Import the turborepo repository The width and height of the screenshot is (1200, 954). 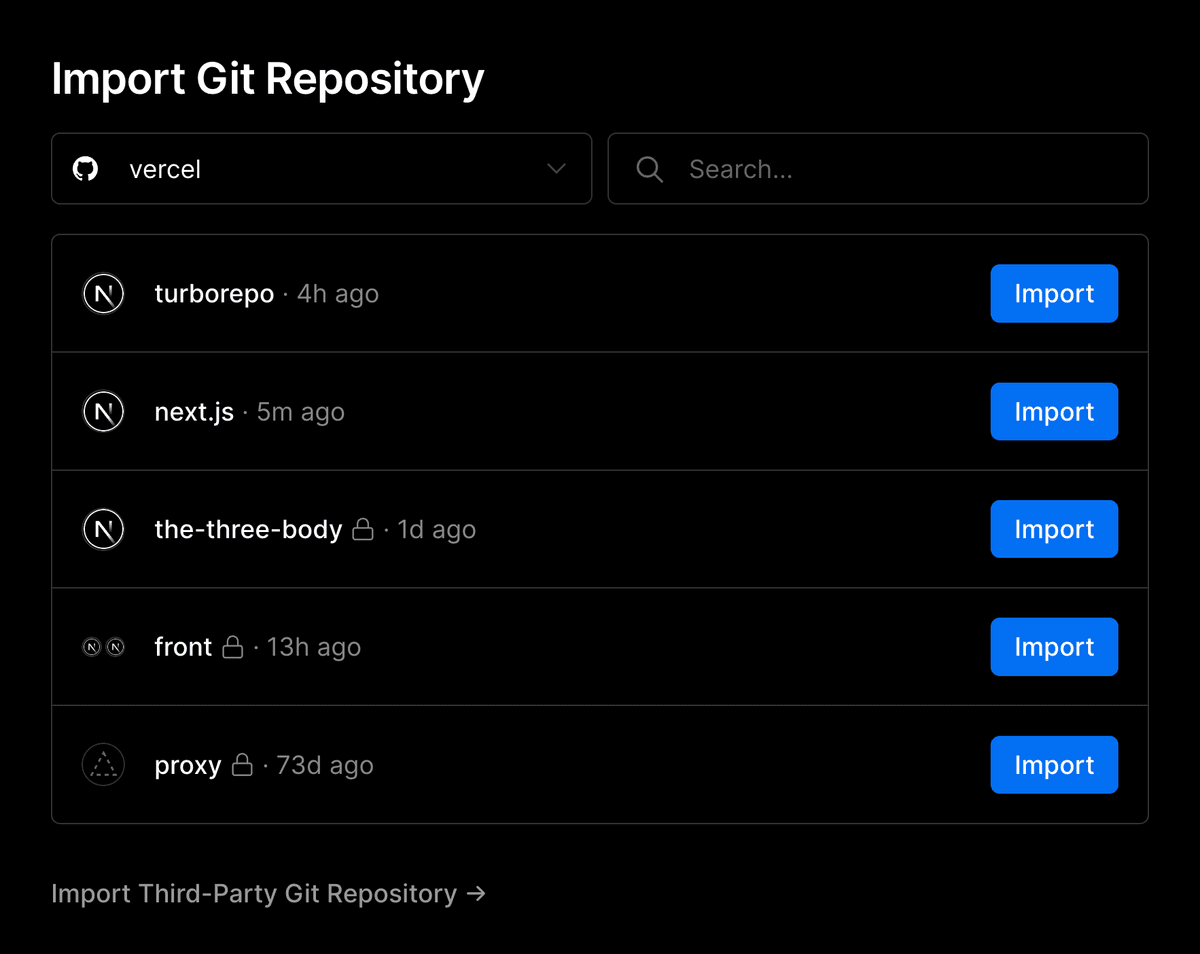1054,294
